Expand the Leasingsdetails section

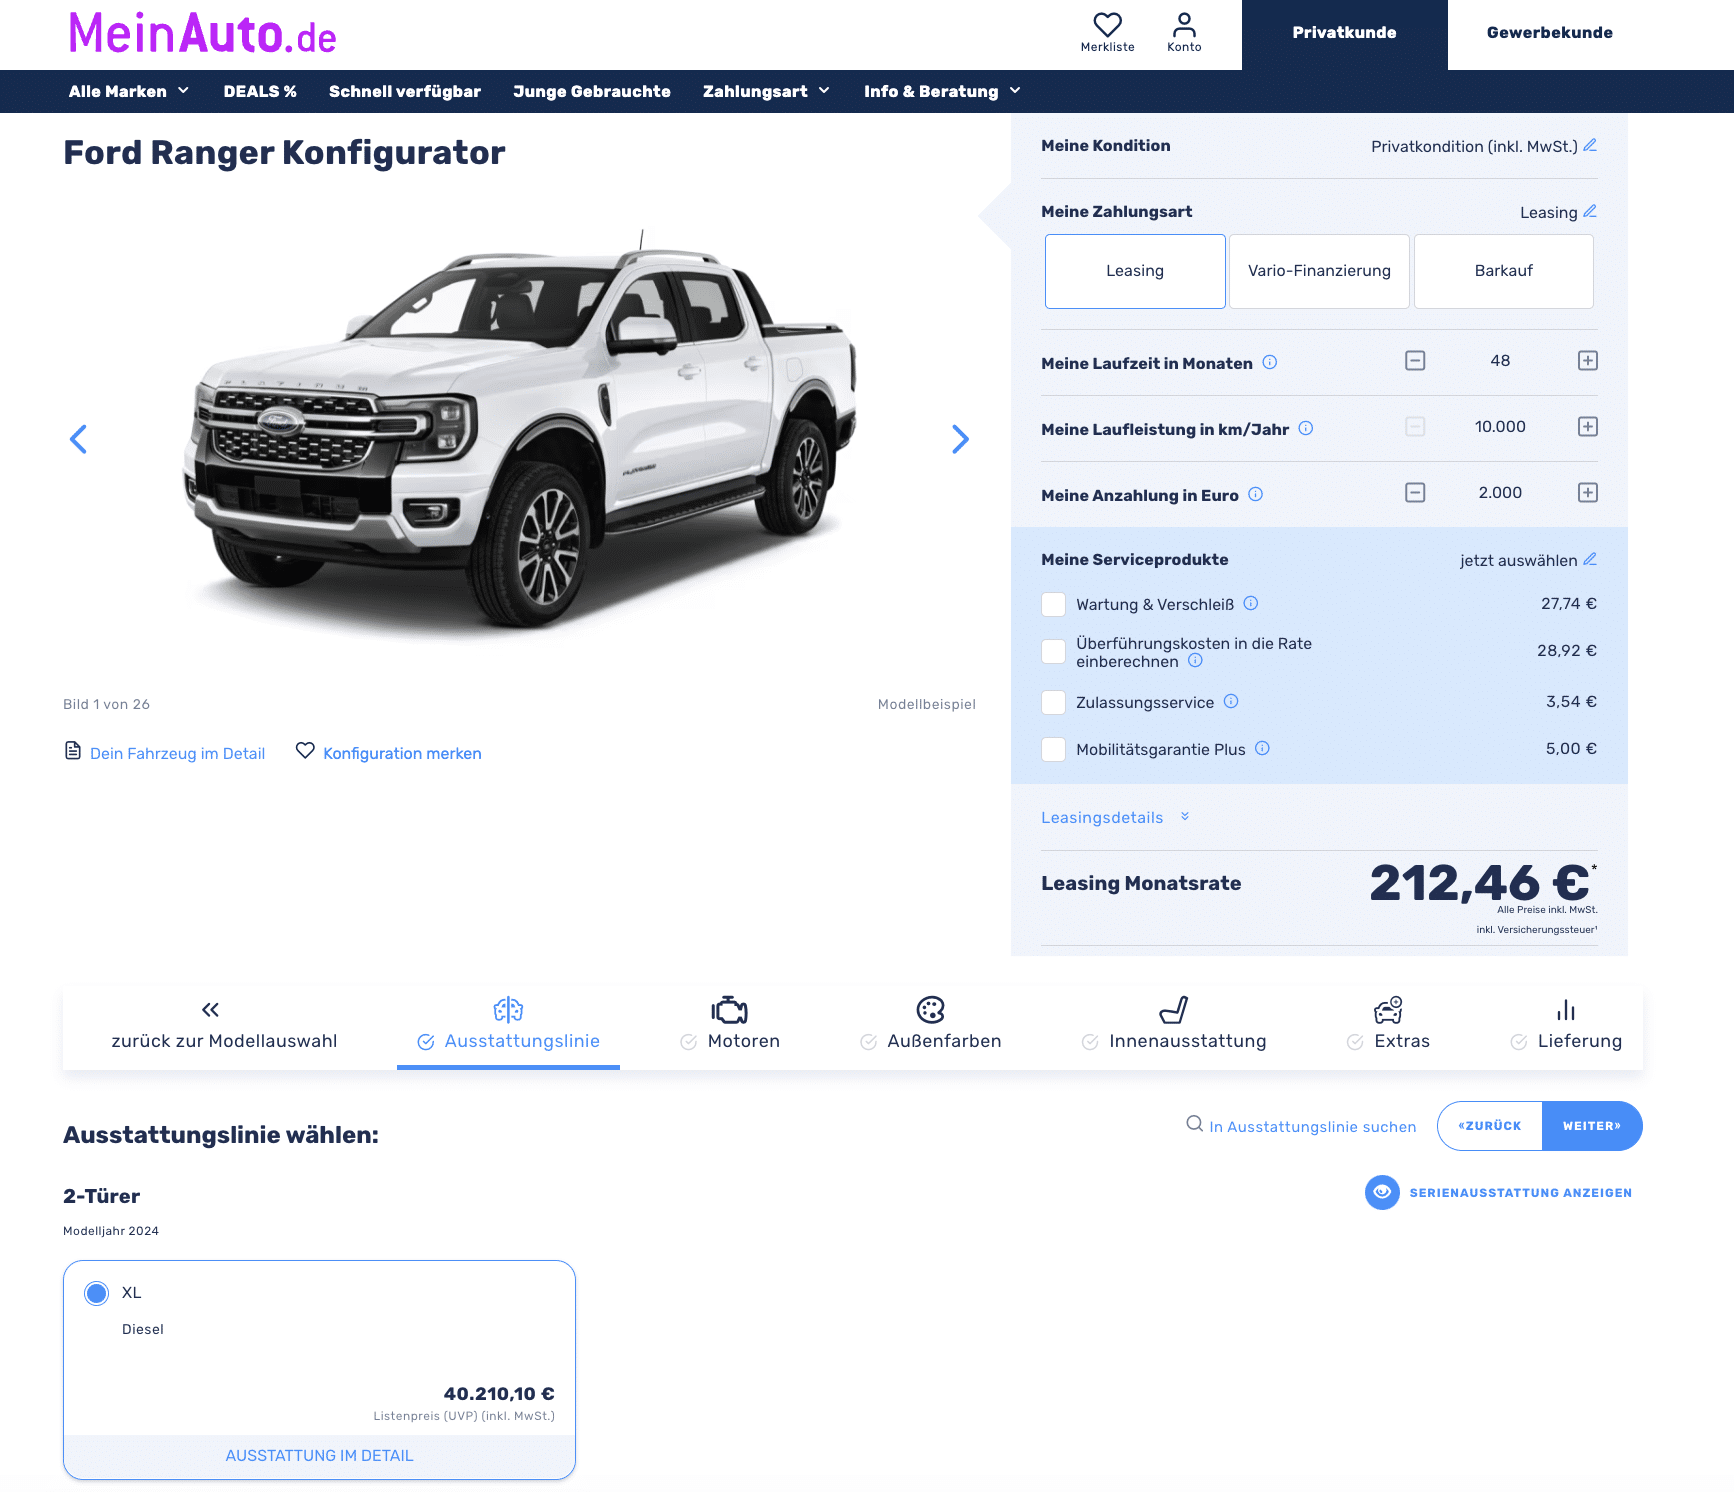[1115, 817]
